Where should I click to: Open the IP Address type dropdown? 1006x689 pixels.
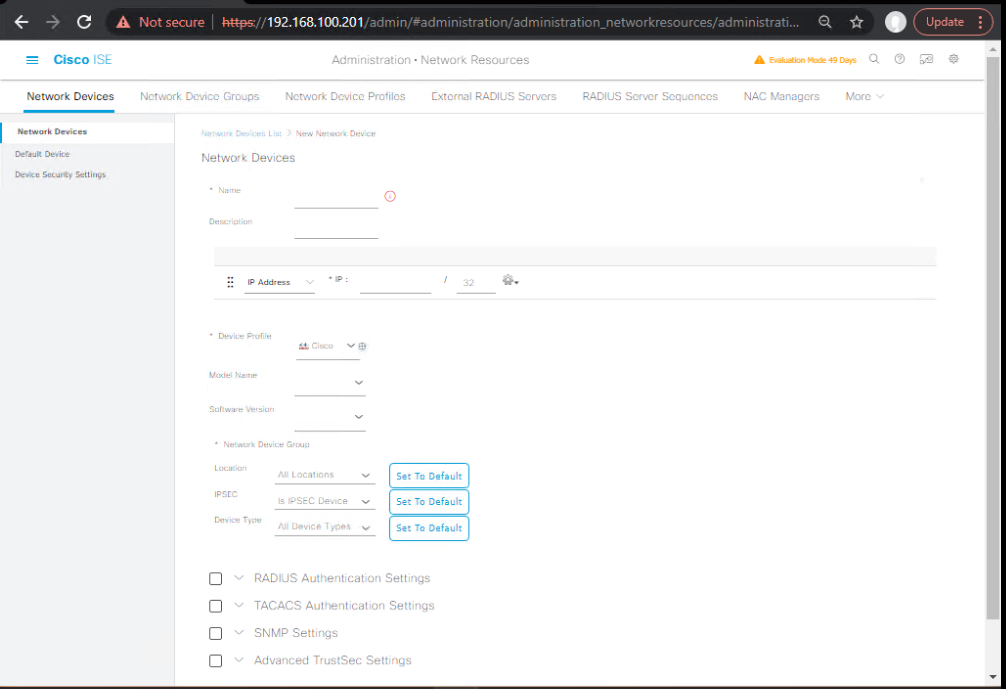point(280,282)
